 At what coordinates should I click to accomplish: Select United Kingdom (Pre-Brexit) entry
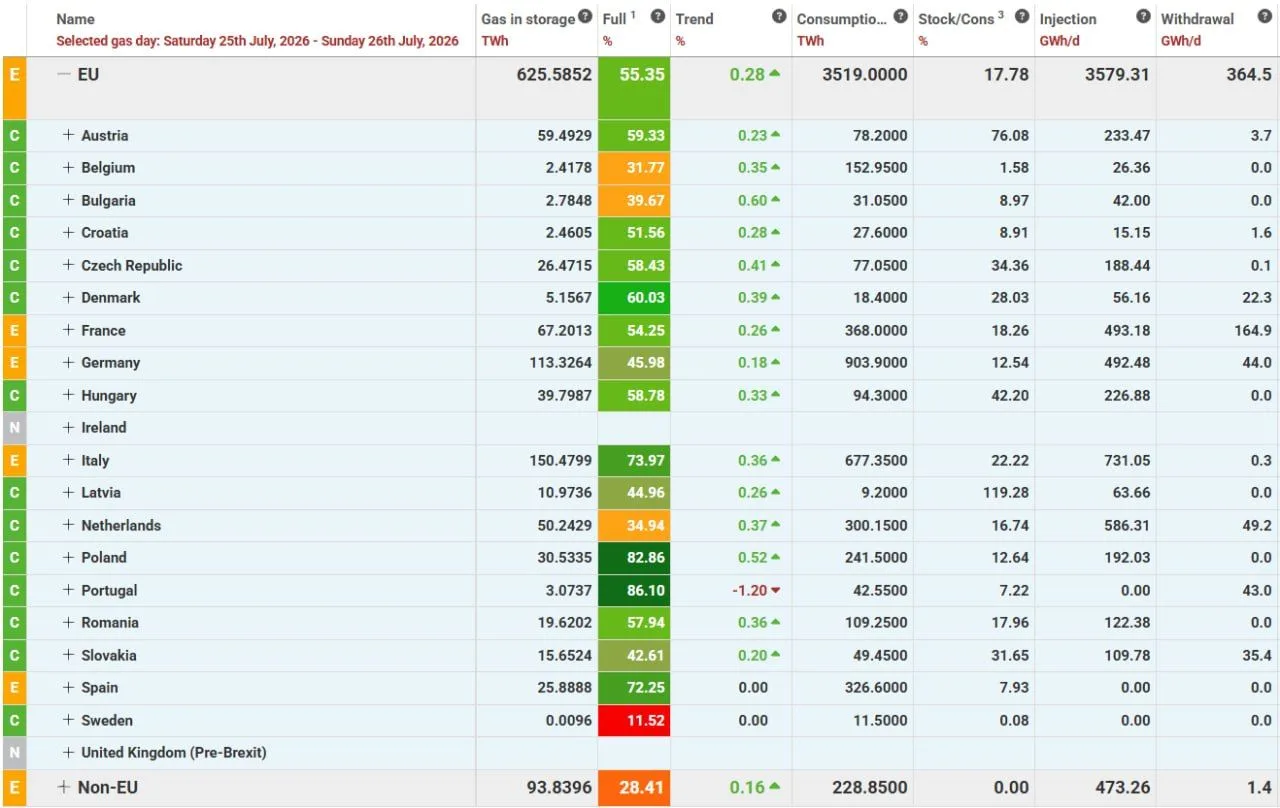pyautogui.click(x=174, y=752)
